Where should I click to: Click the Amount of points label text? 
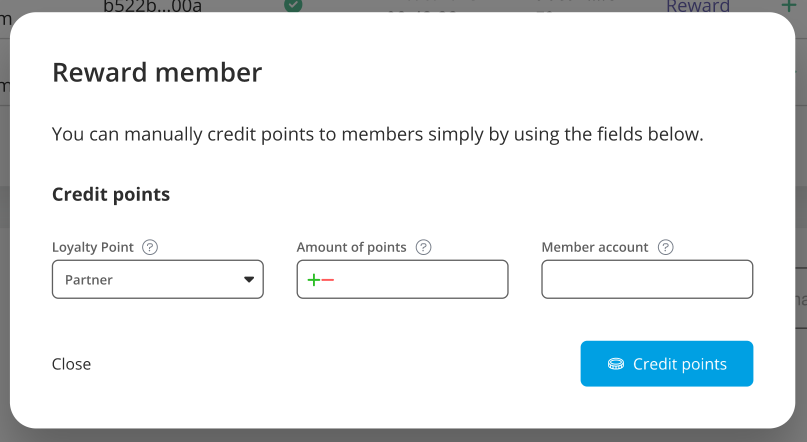coord(352,247)
